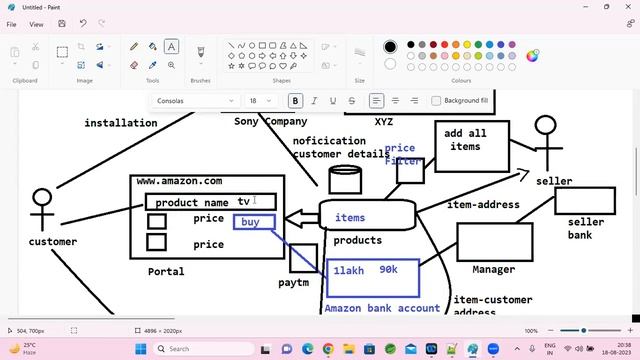
Task: Click the zoom slider handle
Action: coord(584,330)
